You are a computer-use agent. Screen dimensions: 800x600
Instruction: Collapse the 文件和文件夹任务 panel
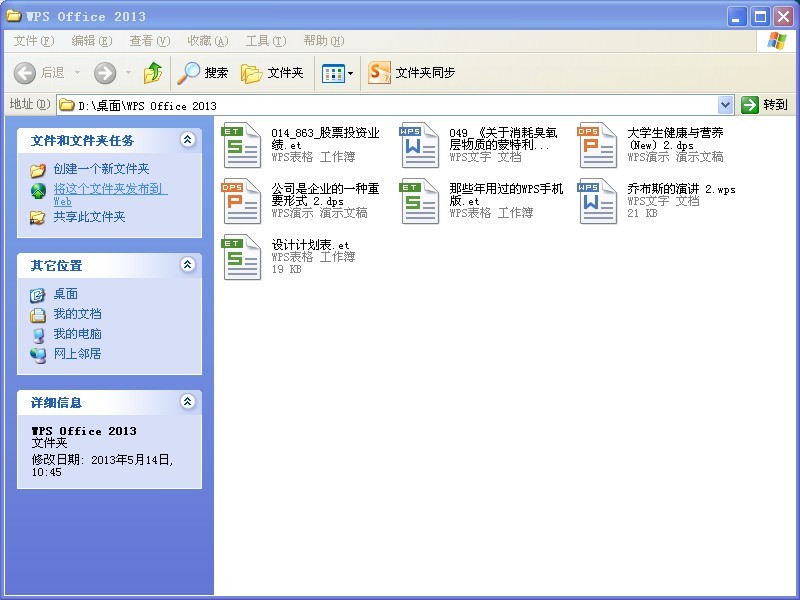click(187, 140)
